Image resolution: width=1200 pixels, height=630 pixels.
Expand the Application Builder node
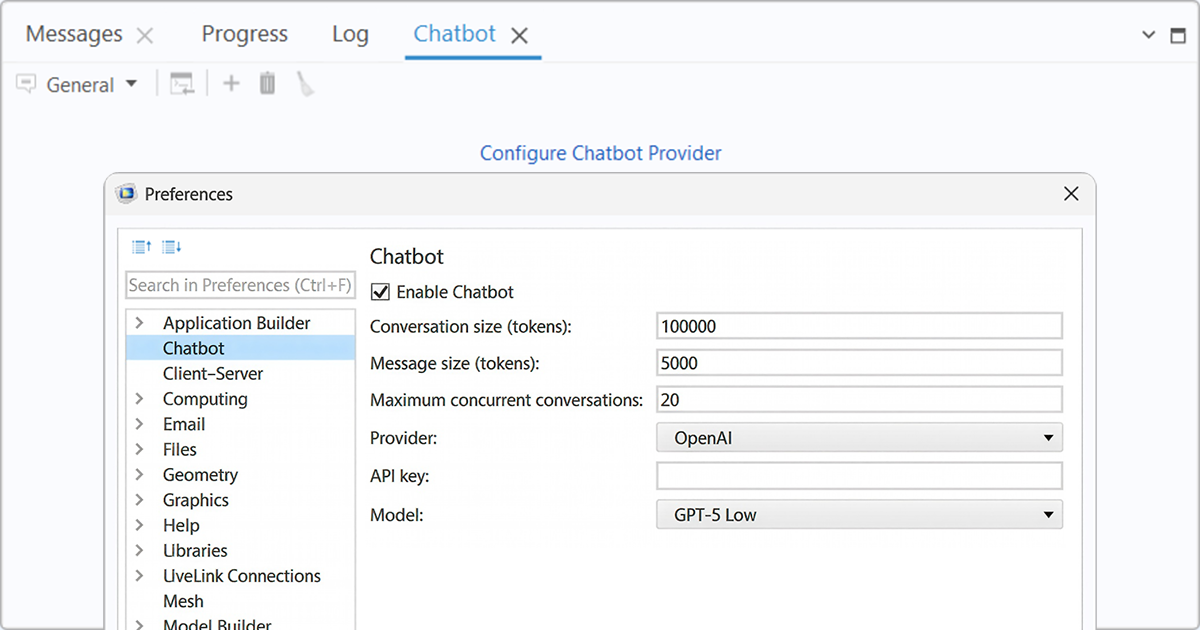pyautogui.click(x=140, y=323)
